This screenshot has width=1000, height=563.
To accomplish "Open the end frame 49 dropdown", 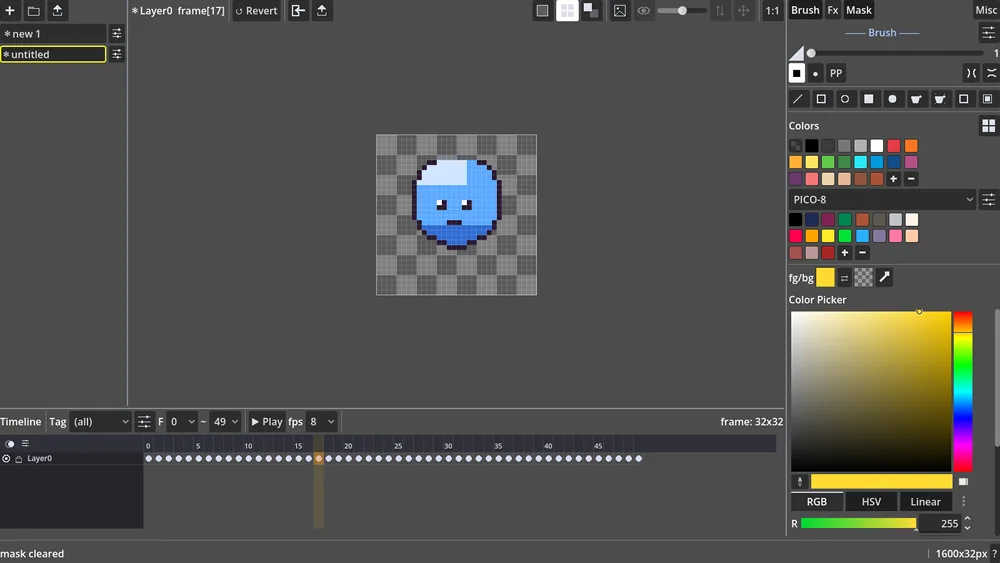I will pos(226,422).
